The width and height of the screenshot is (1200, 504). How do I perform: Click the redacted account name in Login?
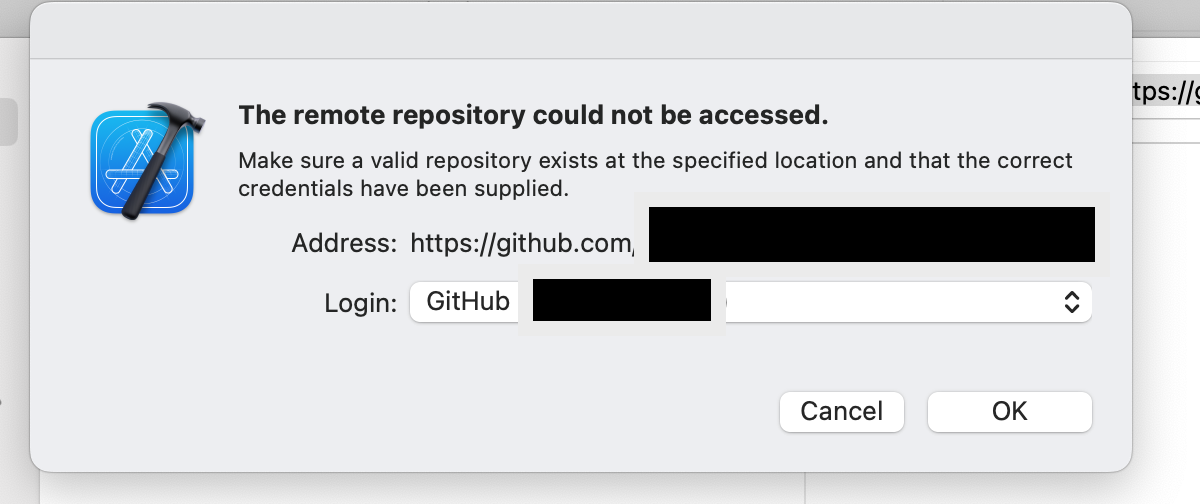[621, 300]
